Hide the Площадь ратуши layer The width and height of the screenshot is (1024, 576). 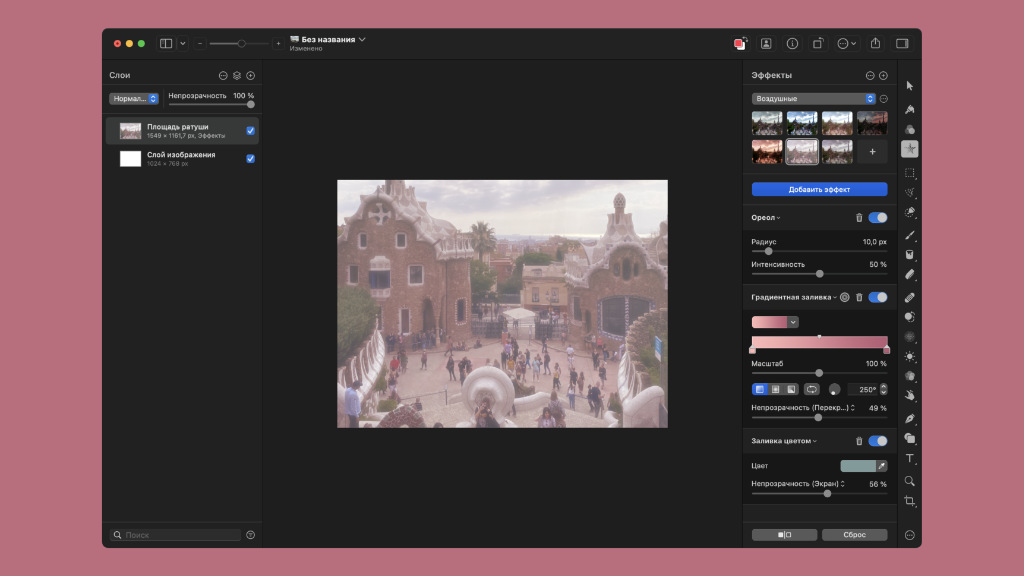click(250, 130)
